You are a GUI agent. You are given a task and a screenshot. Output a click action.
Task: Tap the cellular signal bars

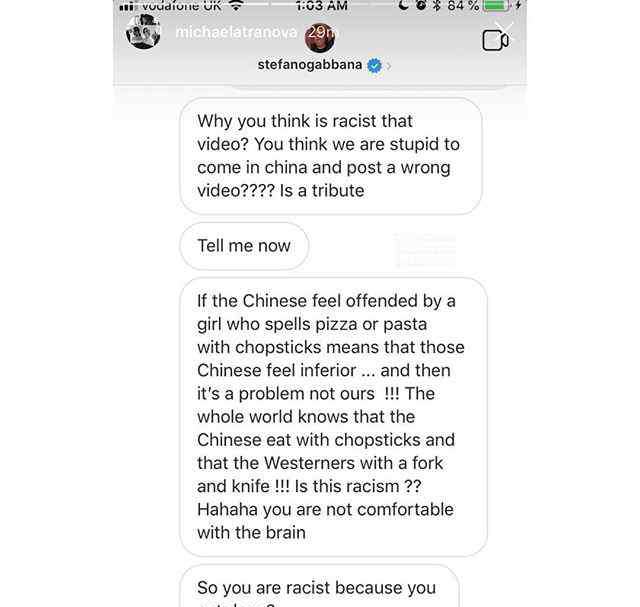[x=127, y=7]
